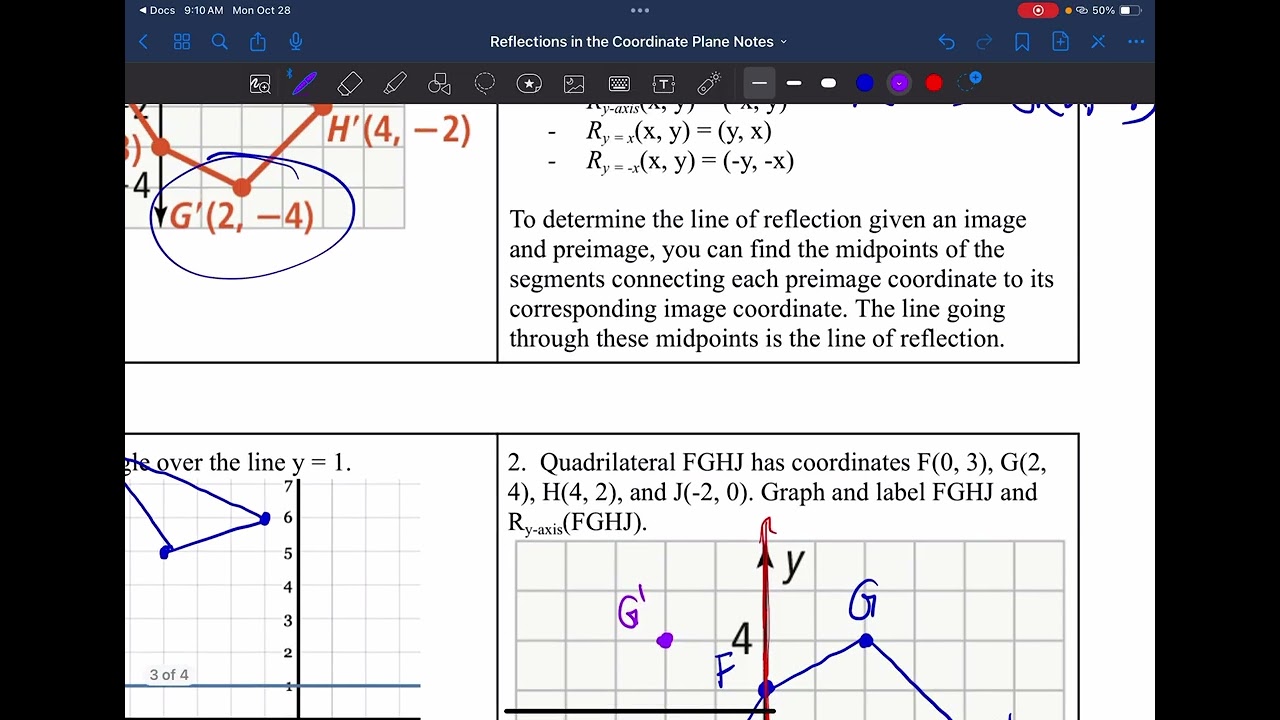The height and width of the screenshot is (720, 1280).
Task: Select the Shapes tool
Action: 439,84
